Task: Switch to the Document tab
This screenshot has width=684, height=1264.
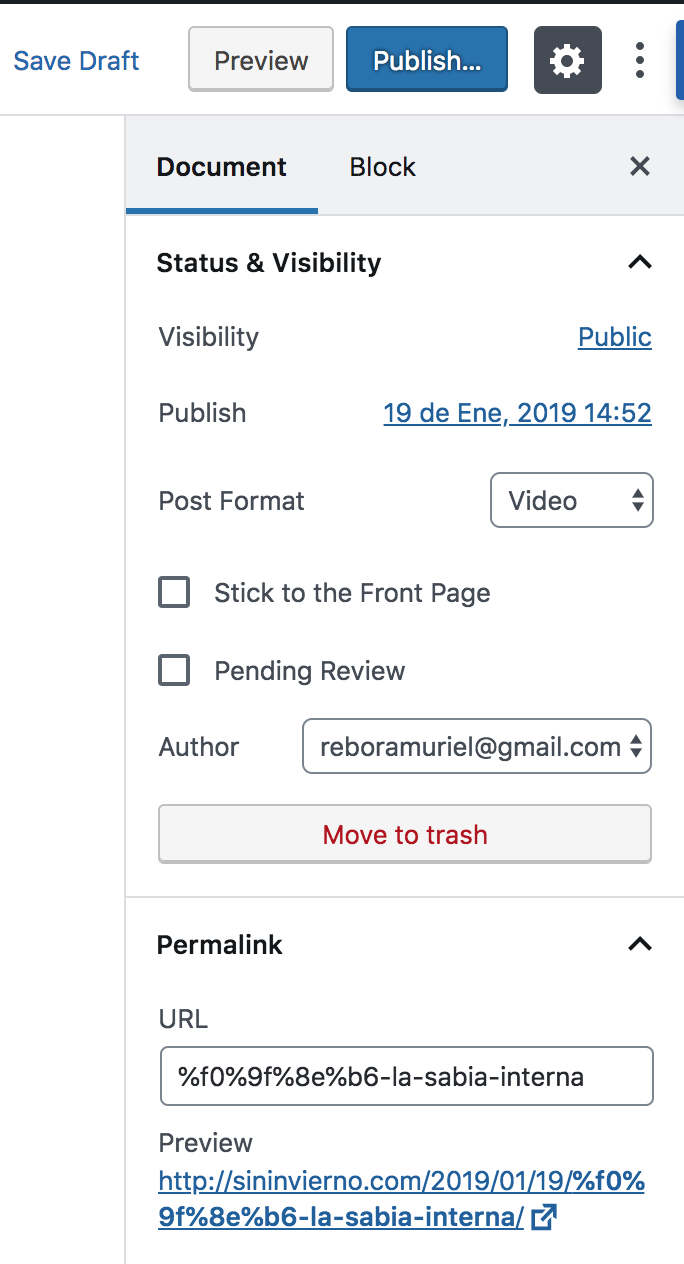Action: [x=222, y=167]
